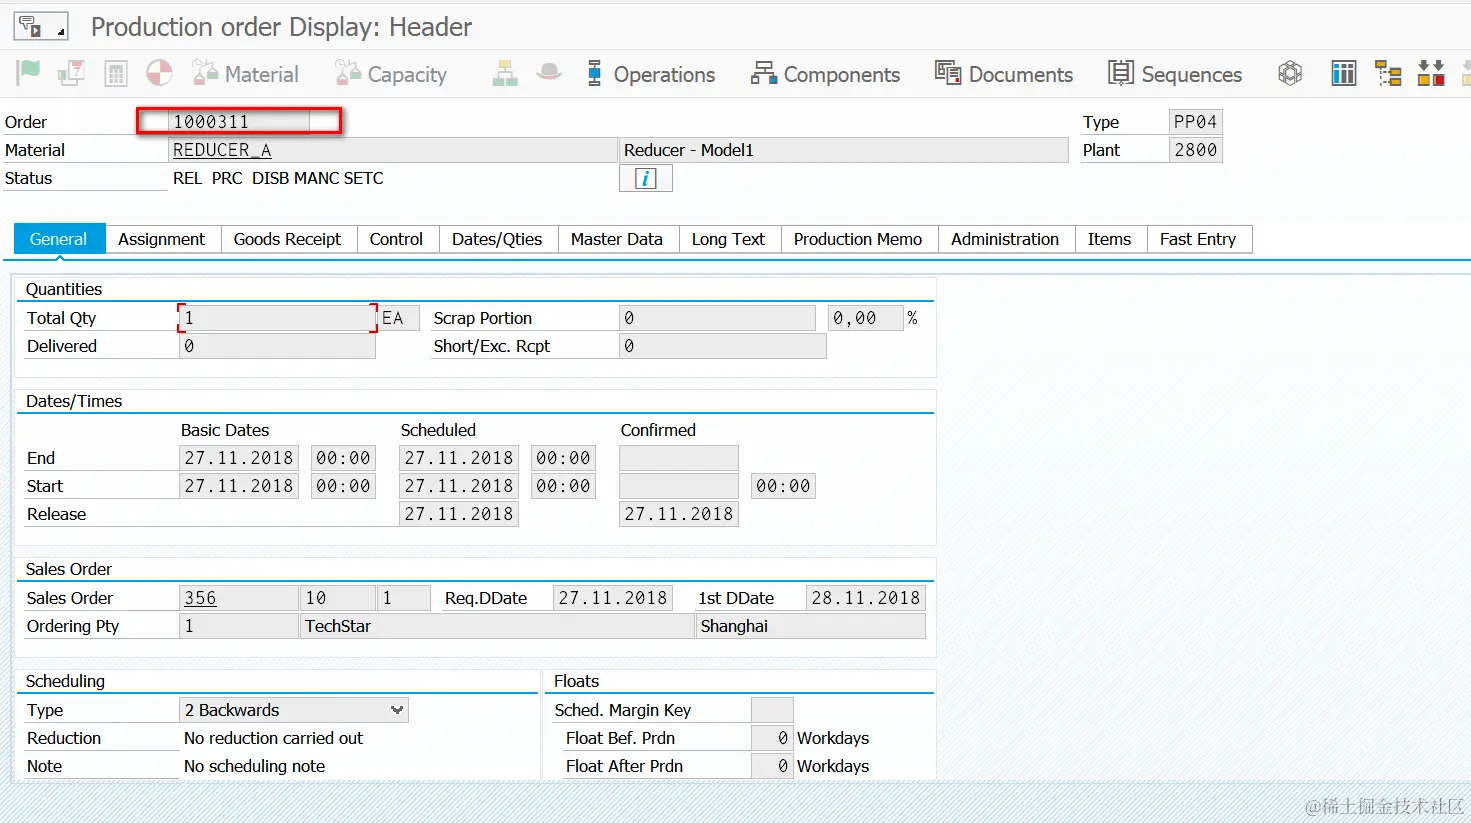Click the scheduled End date field
Screen dimensions: 1471x823
coord(459,458)
